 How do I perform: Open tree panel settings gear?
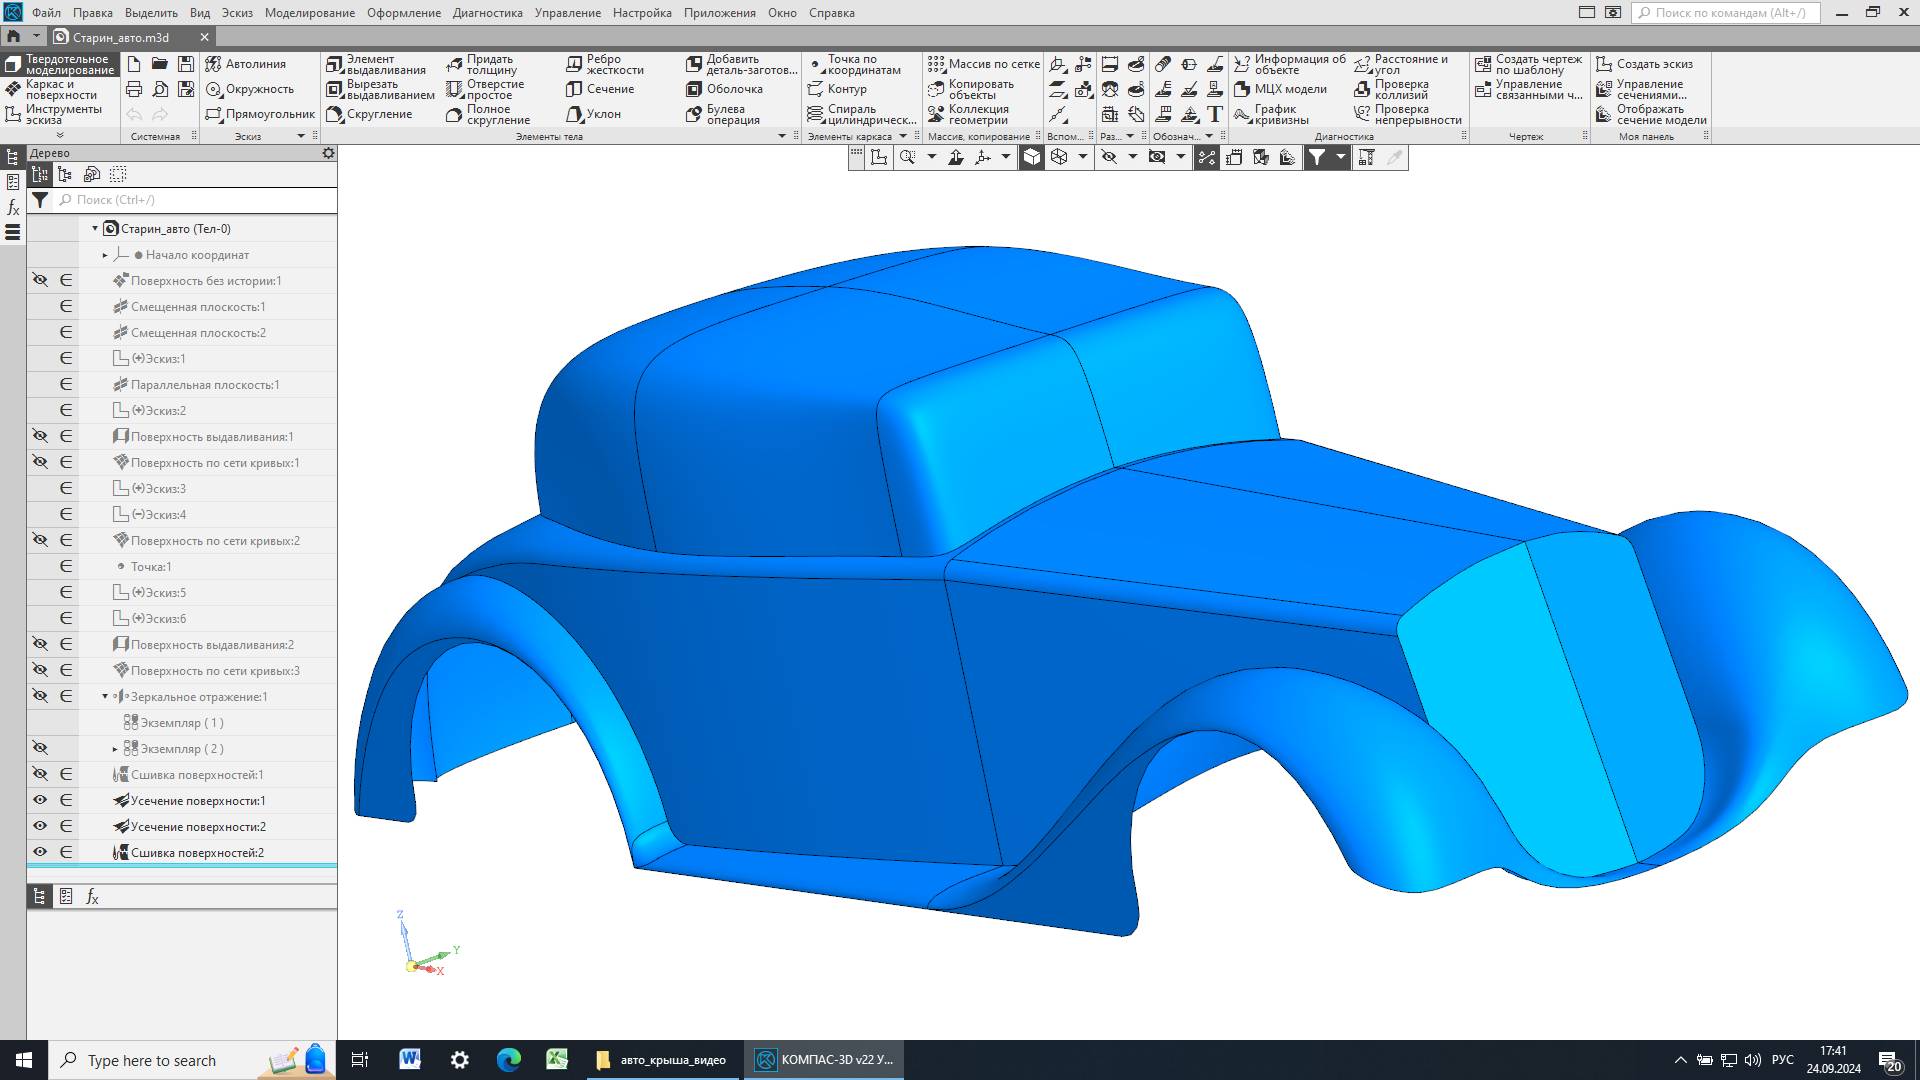[x=328, y=153]
